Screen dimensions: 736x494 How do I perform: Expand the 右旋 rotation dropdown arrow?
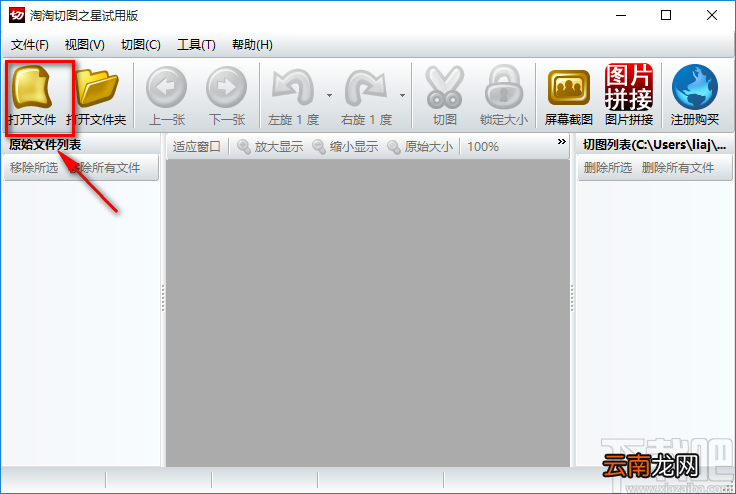pyautogui.click(x=402, y=95)
